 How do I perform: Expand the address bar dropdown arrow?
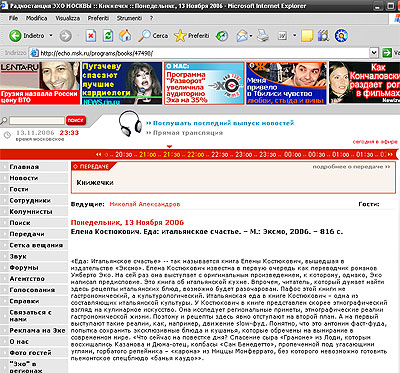pos(374,53)
